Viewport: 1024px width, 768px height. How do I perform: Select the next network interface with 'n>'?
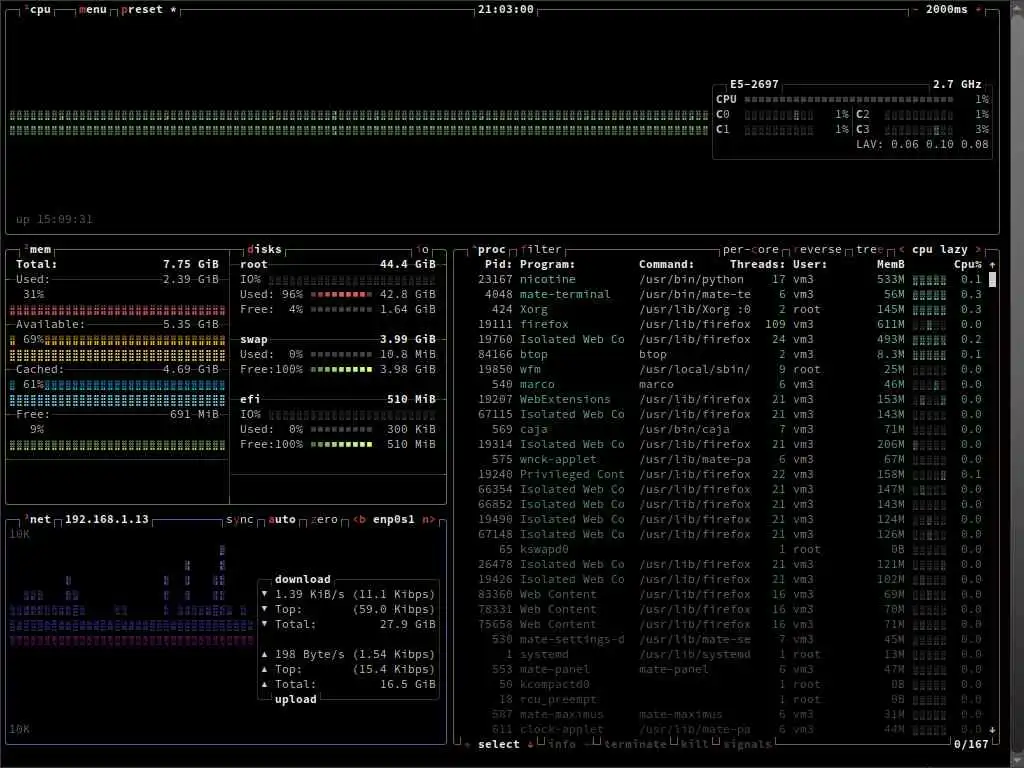[x=428, y=520]
